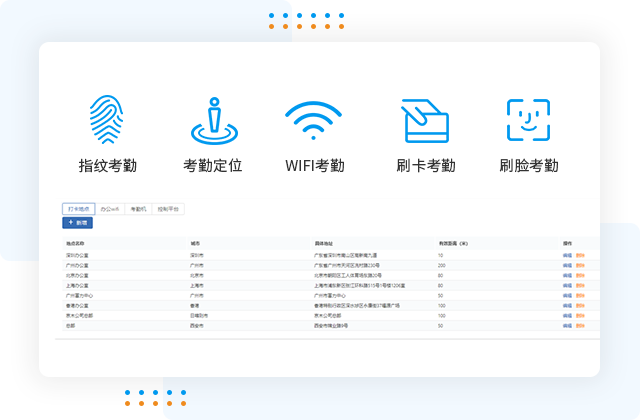Select the face recognition attendance icon
Image resolution: width=640 pixels, height=420 pixels.
tap(528, 122)
